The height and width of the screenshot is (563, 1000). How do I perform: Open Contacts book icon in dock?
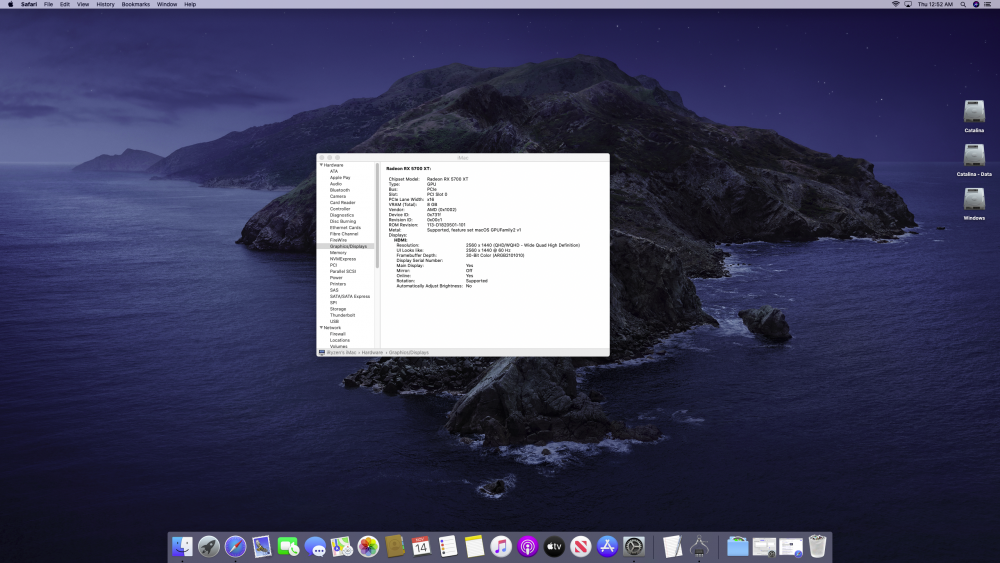(x=395, y=546)
